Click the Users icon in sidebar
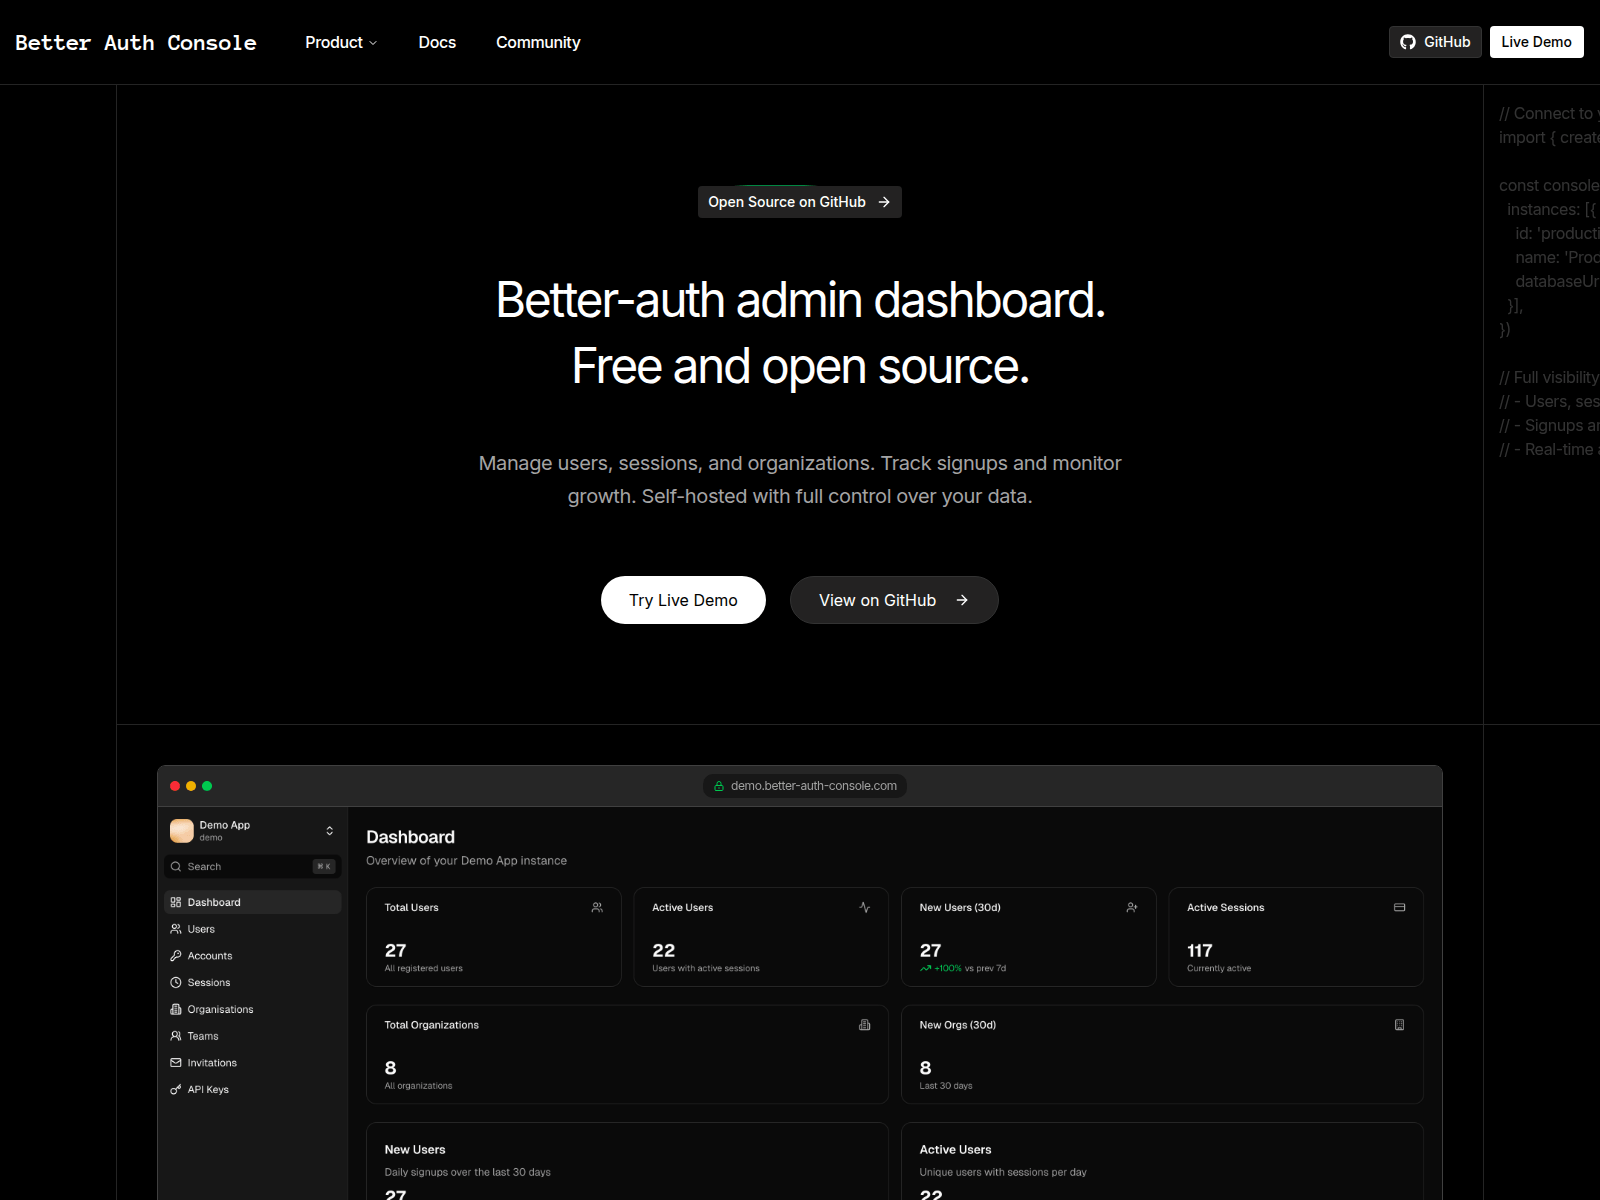 tap(176, 929)
